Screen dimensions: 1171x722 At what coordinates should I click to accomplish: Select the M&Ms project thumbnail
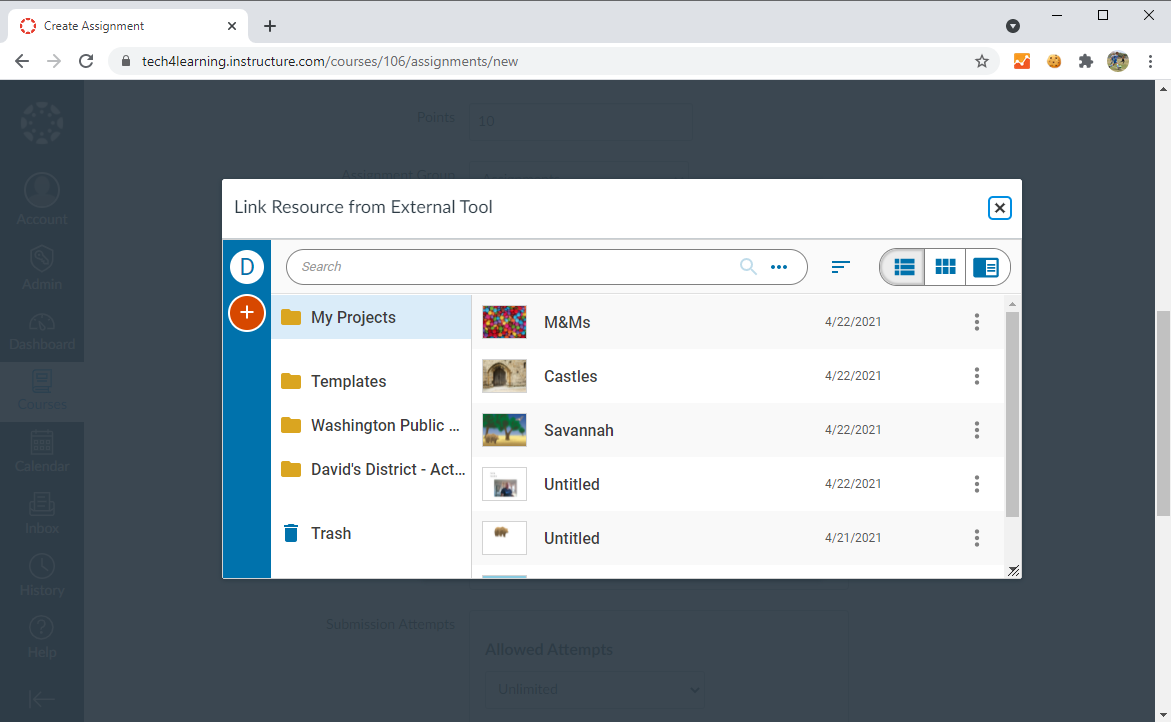(x=504, y=322)
